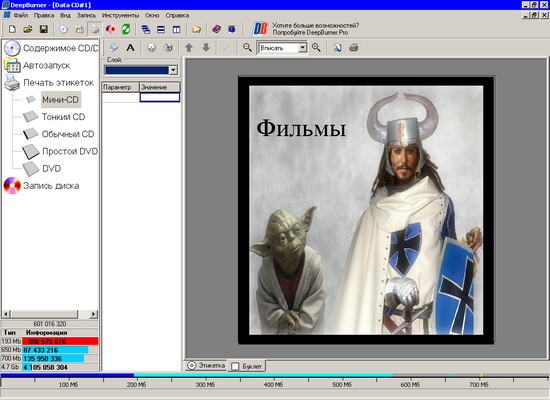This screenshot has height=400, width=550.
Task: Print the label with the printer icon
Action: 354,47
